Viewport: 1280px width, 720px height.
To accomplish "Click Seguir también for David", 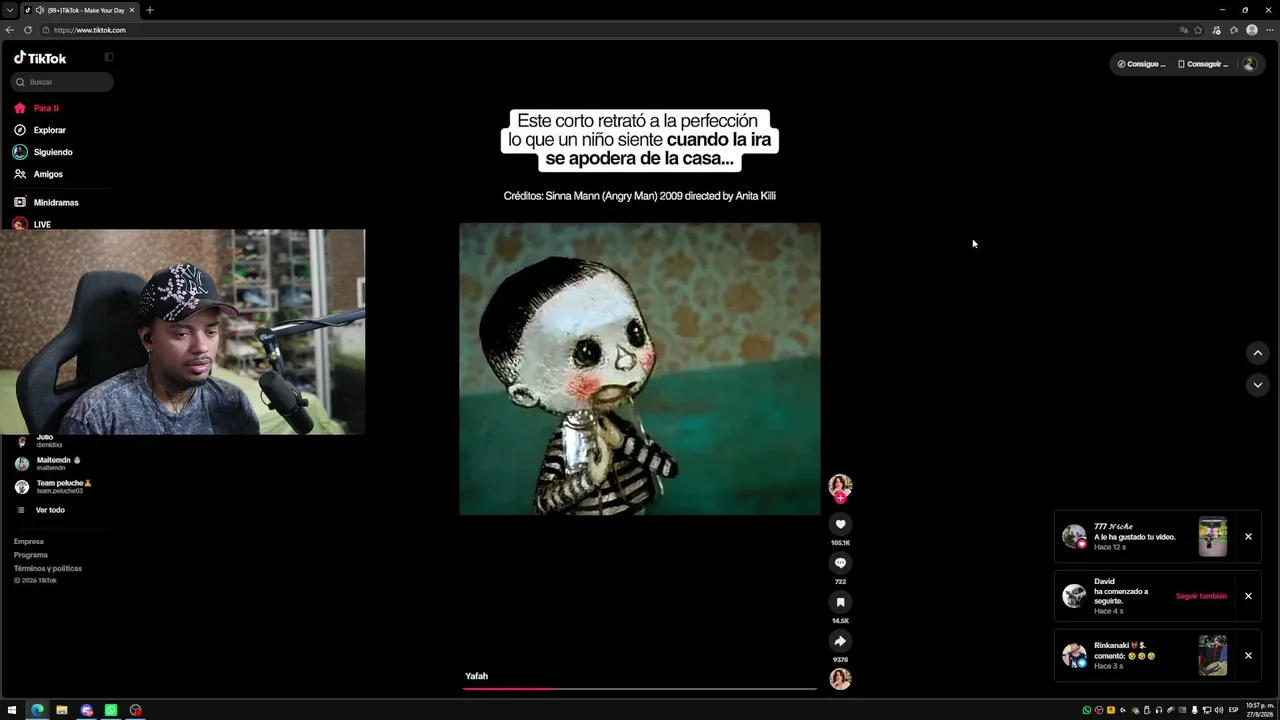I will coord(1201,596).
